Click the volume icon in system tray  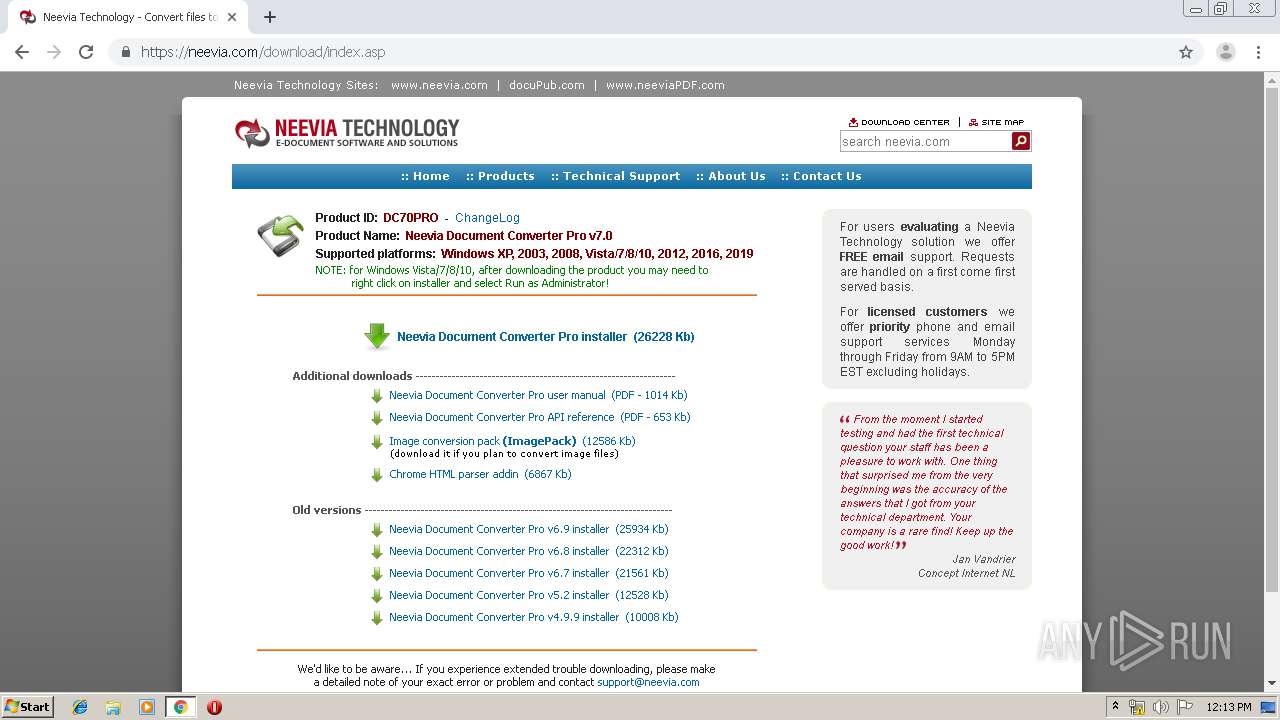click(1161, 707)
